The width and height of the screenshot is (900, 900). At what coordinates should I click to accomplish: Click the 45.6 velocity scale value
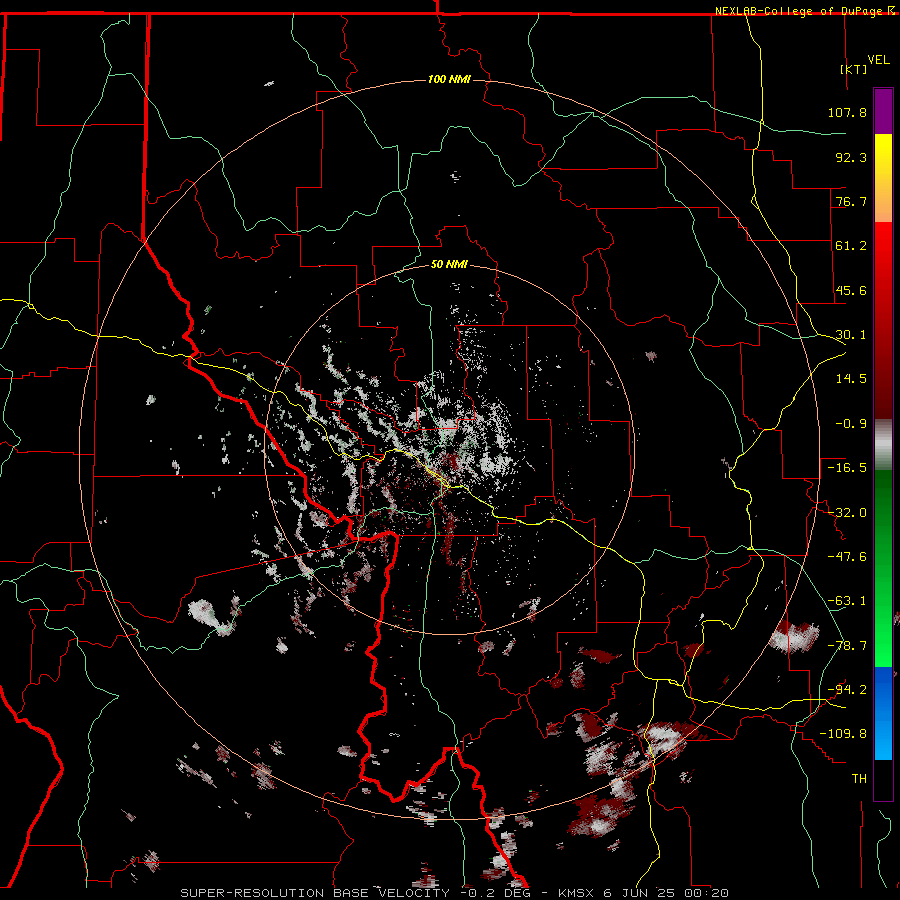(x=851, y=290)
